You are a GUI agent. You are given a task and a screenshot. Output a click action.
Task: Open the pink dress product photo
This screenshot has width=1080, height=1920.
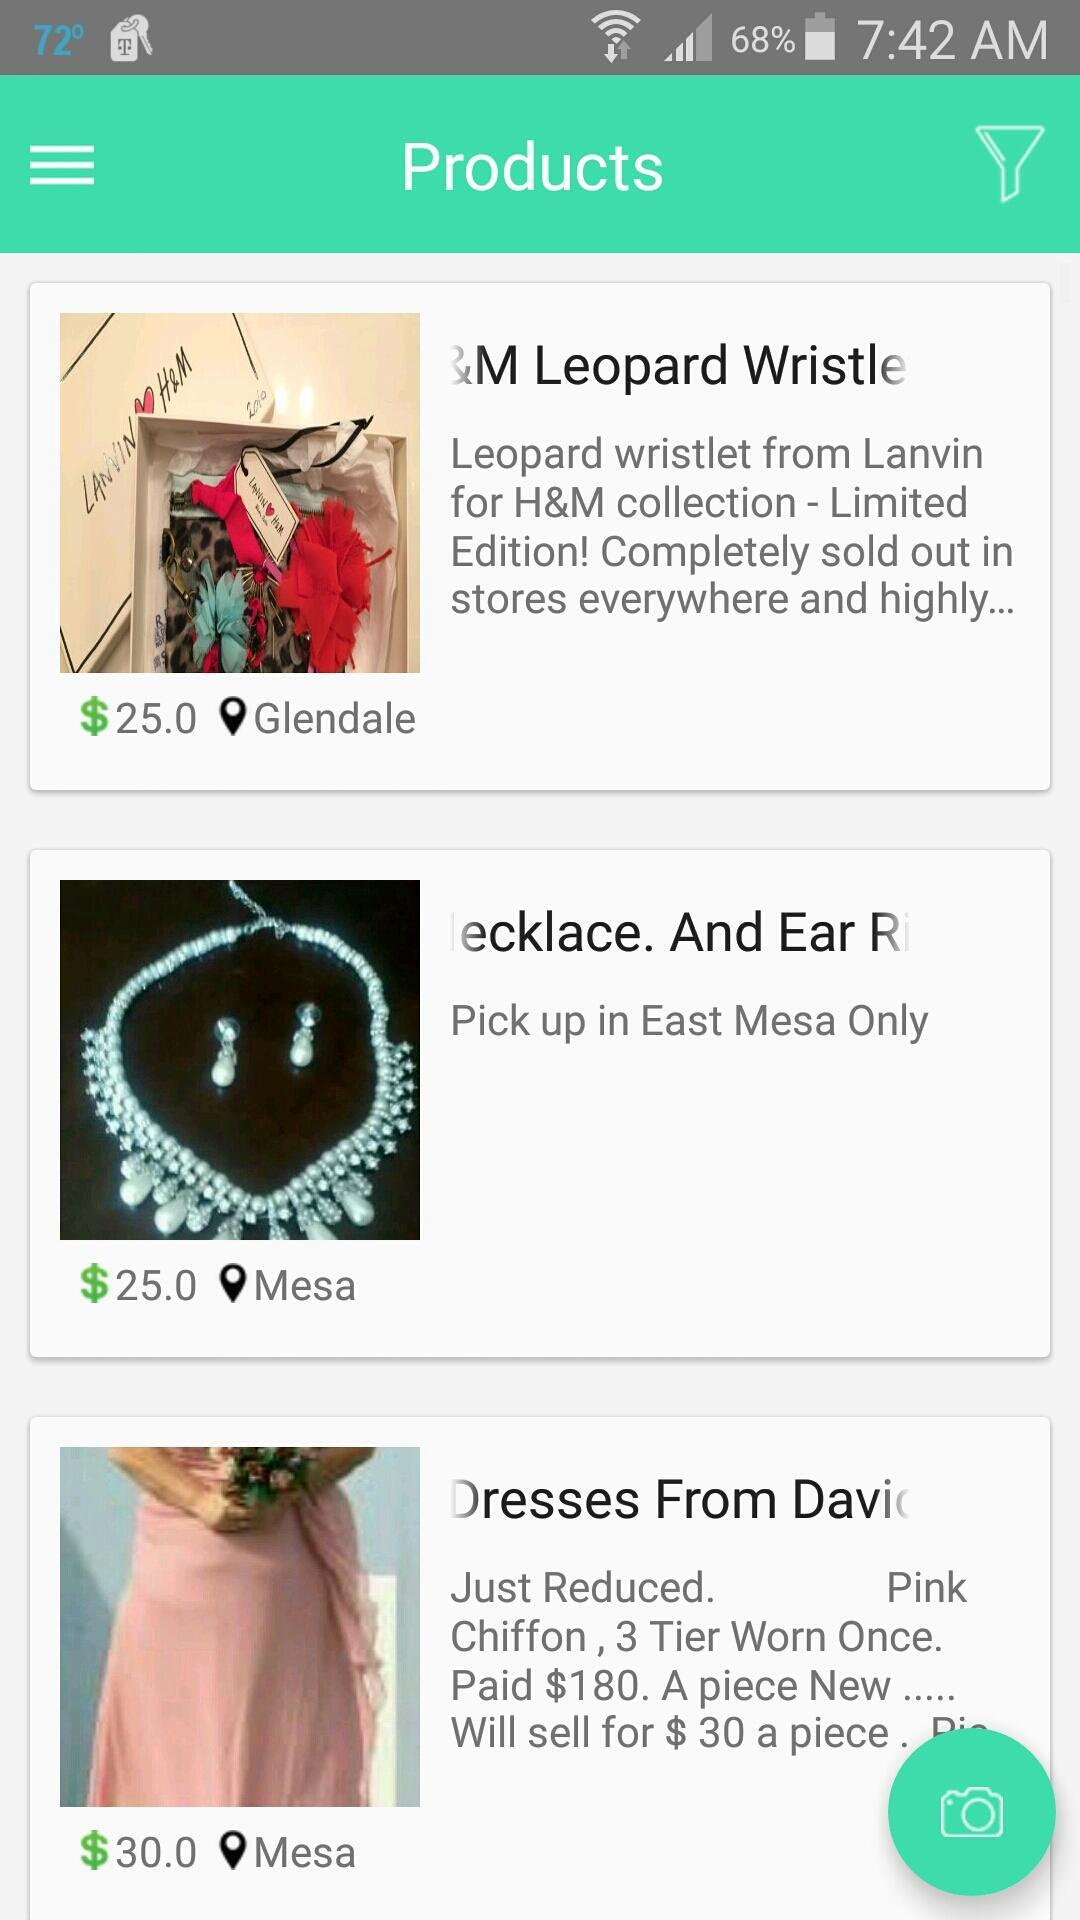[x=240, y=1627]
